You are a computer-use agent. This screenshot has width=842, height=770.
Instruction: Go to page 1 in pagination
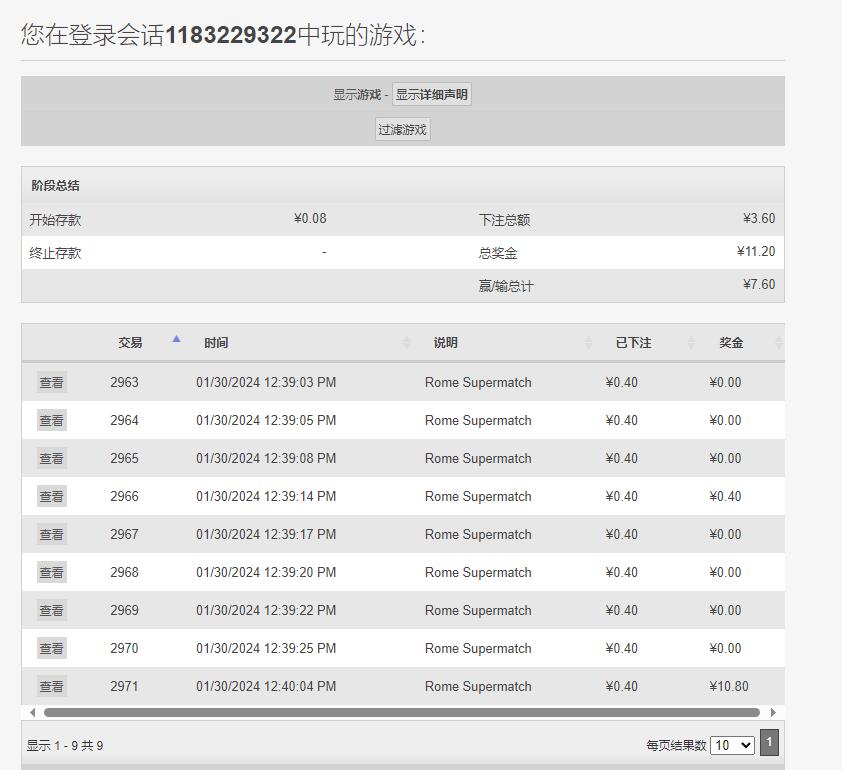coord(769,742)
